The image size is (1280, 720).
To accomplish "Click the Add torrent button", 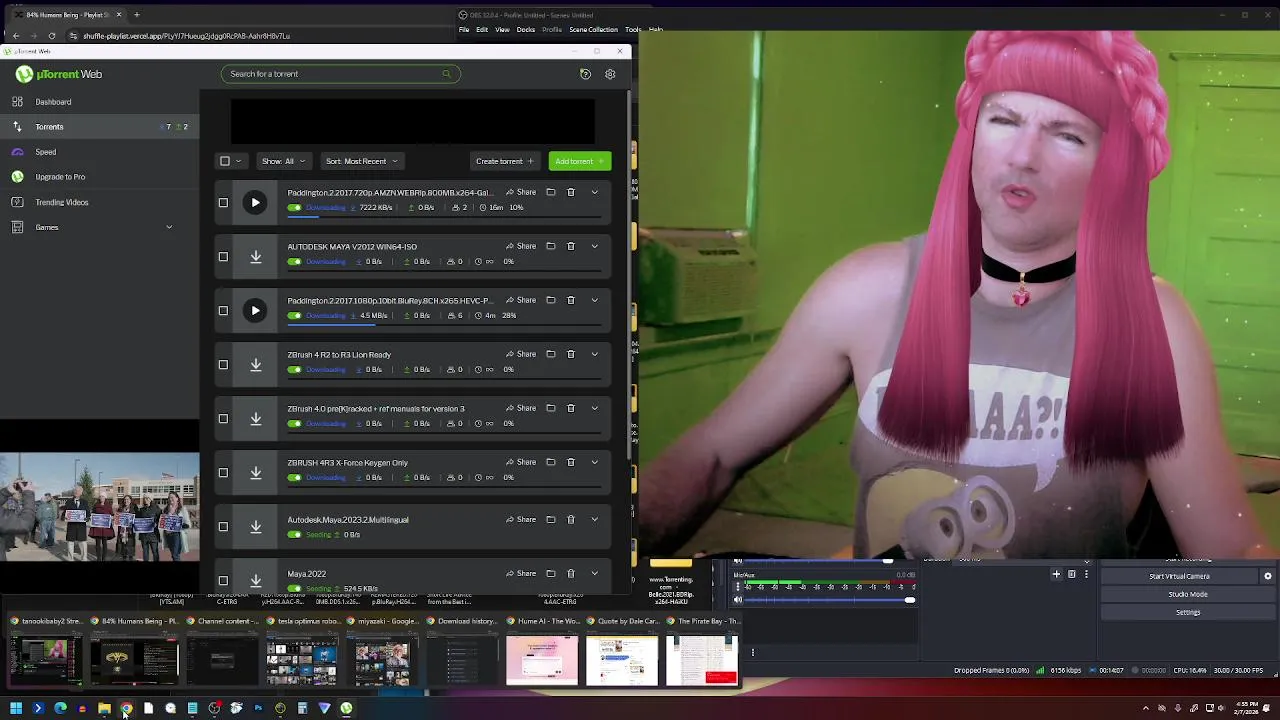I will [580, 161].
